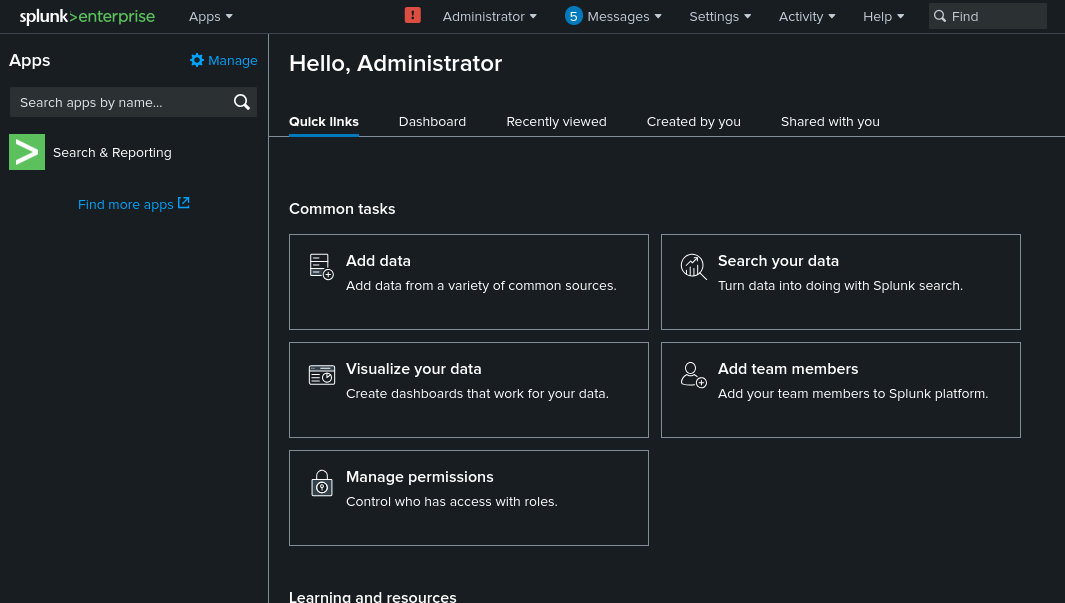Screen dimensions: 1065x603
Task: Click the splunk enterprise logo
Action: coord(87,16)
